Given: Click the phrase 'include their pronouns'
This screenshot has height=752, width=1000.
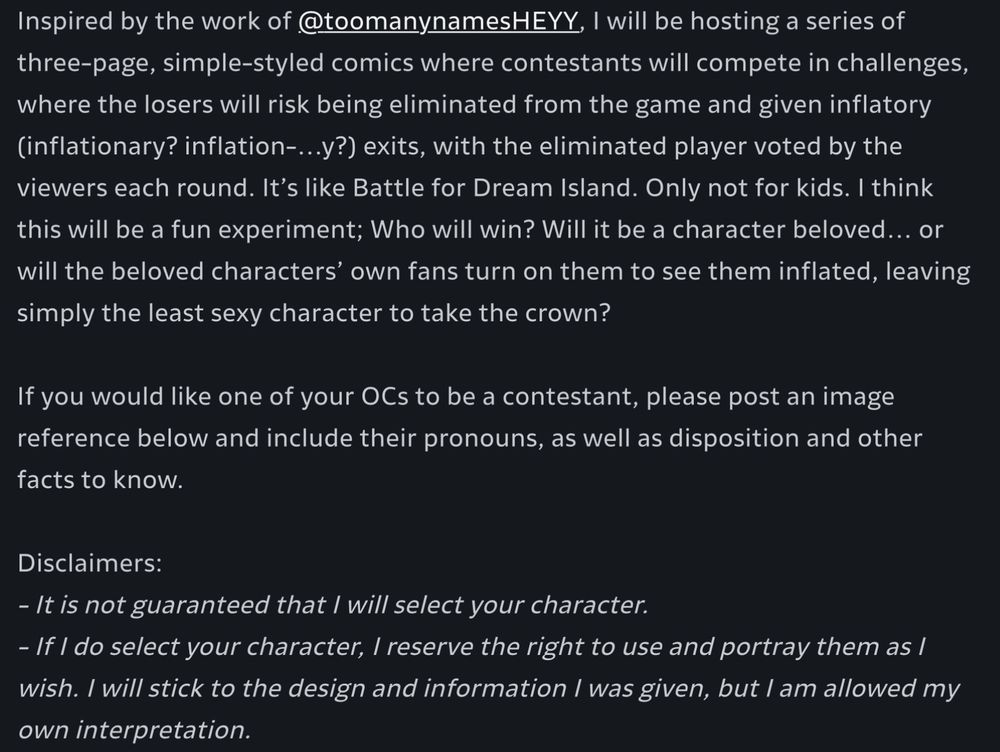Looking at the screenshot, I should tap(405, 438).
